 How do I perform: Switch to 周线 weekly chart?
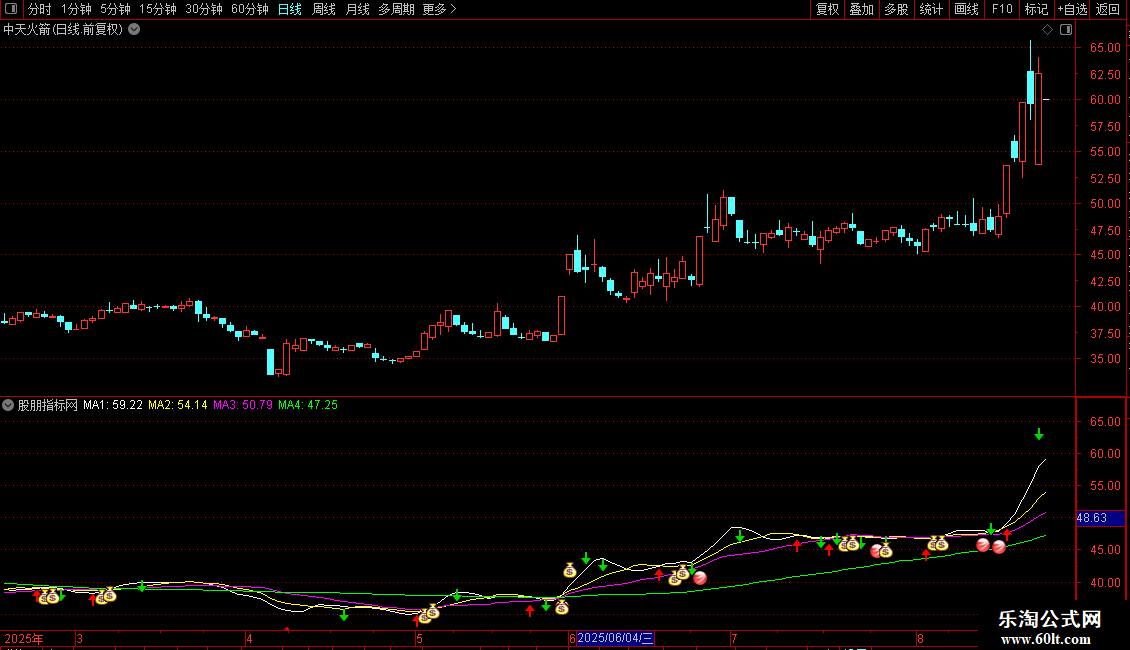click(324, 9)
